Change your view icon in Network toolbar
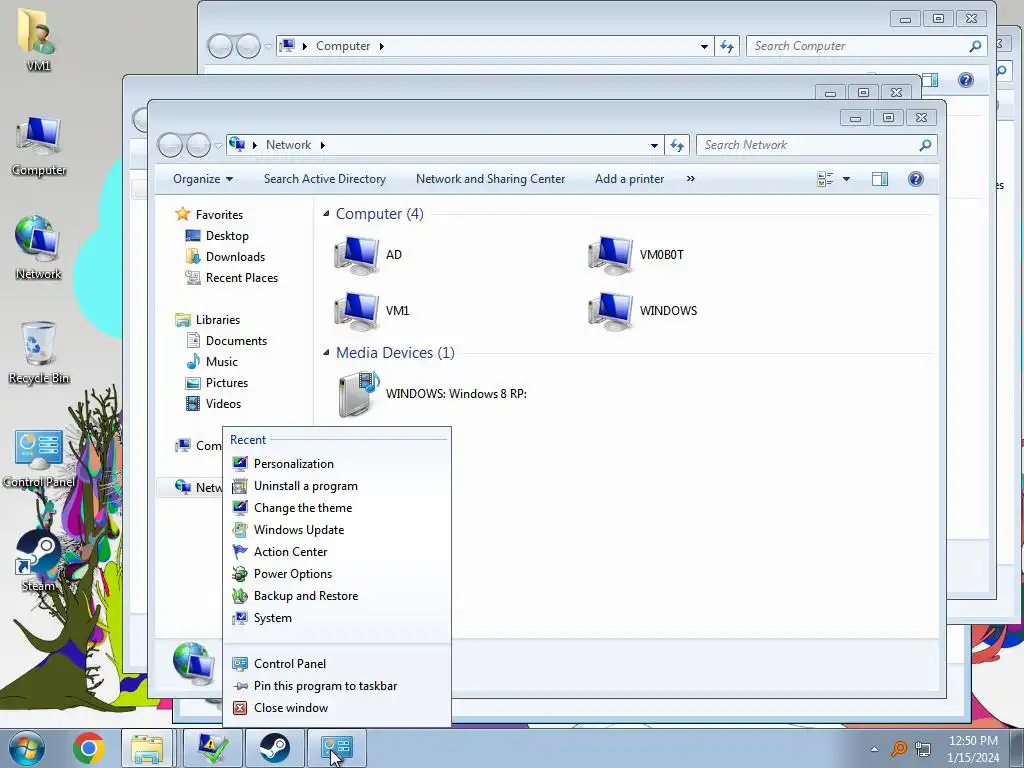This screenshot has width=1024, height=768. click(x=825, y=179)
